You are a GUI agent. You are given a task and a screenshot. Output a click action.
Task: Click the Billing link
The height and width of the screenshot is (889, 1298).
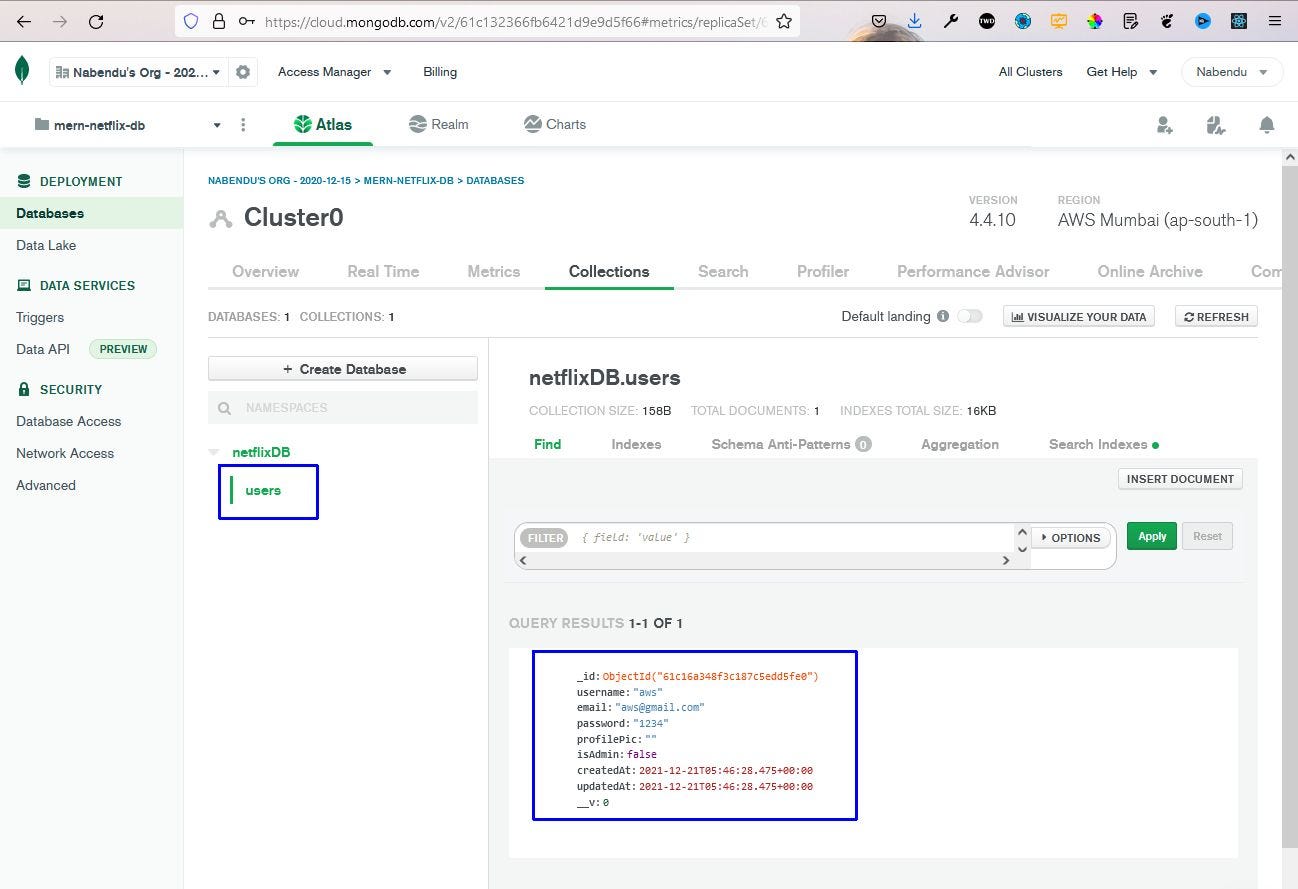440,72
